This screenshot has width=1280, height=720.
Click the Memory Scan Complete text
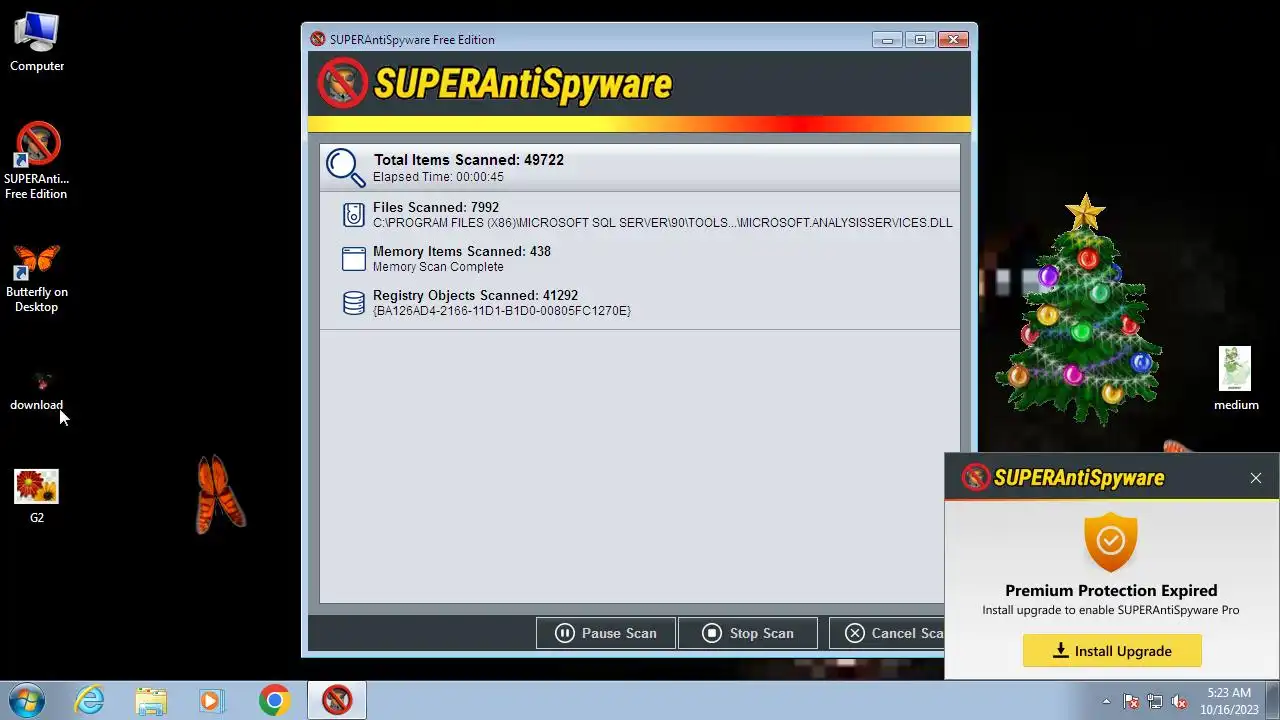pos(438,267)
